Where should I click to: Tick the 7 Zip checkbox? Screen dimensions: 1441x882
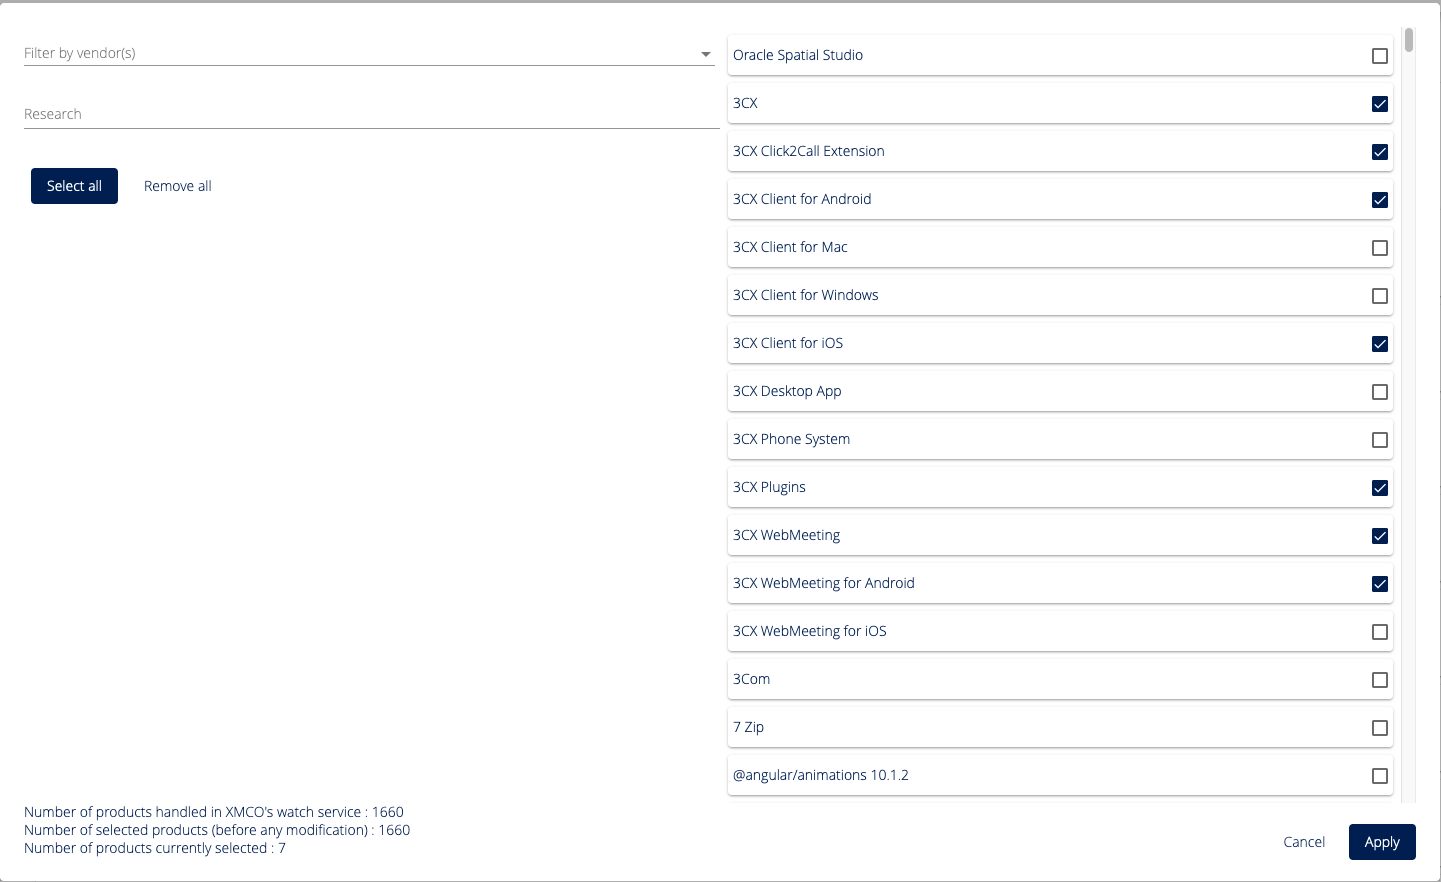point(1380,728)
